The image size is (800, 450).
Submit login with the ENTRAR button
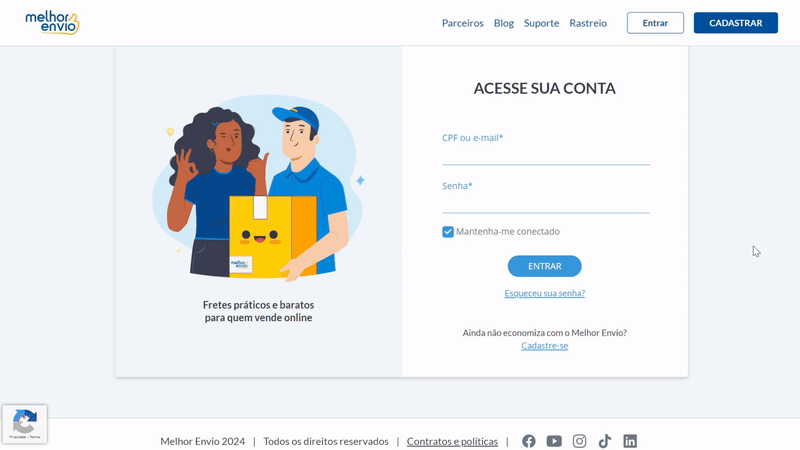[x=544, y=266]
